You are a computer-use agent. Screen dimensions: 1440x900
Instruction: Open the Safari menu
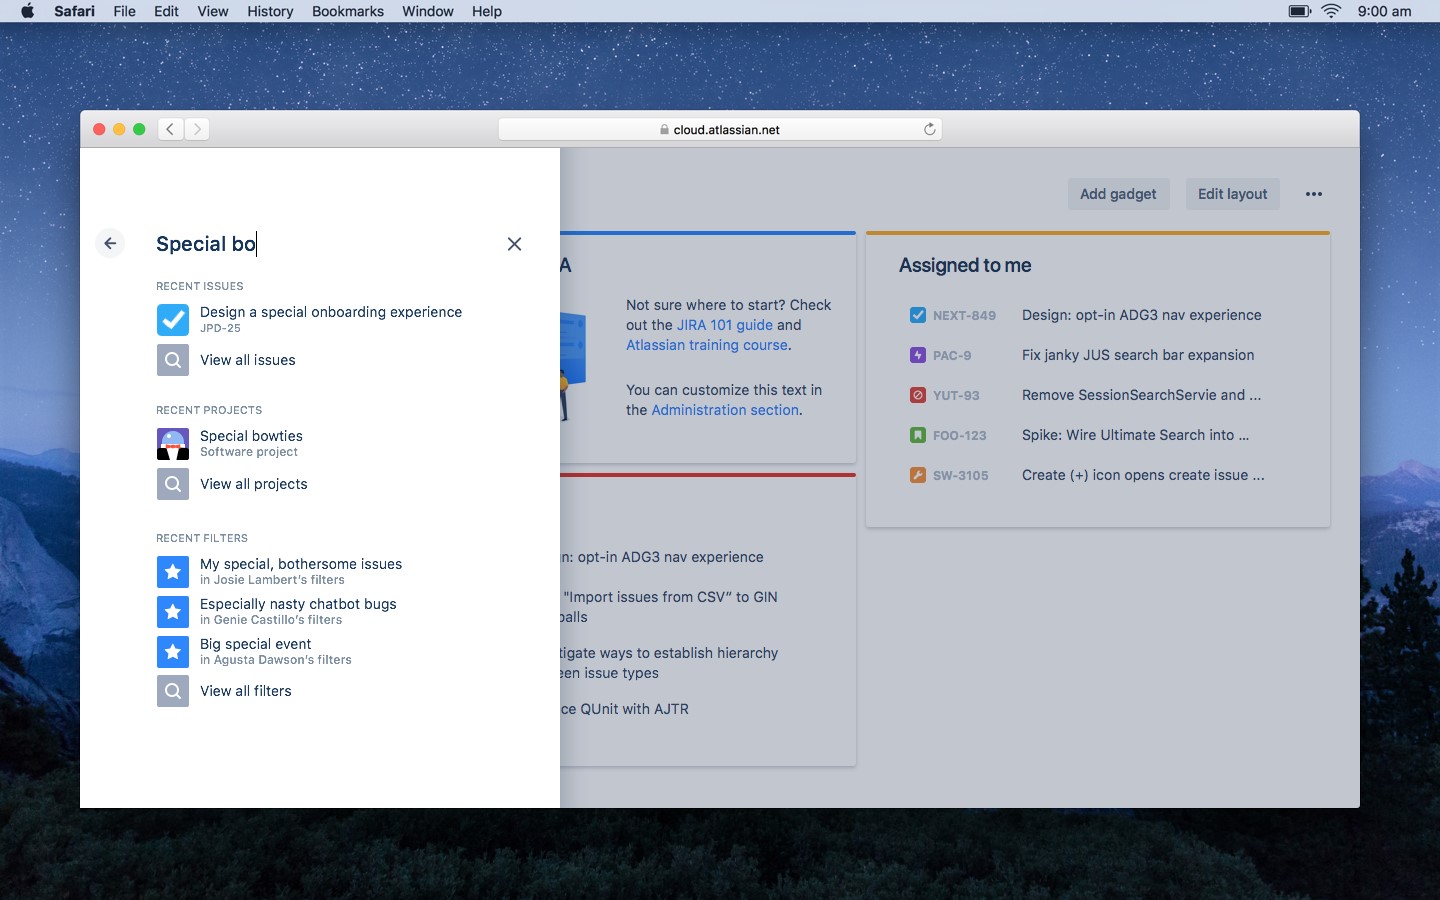(74, 11)
